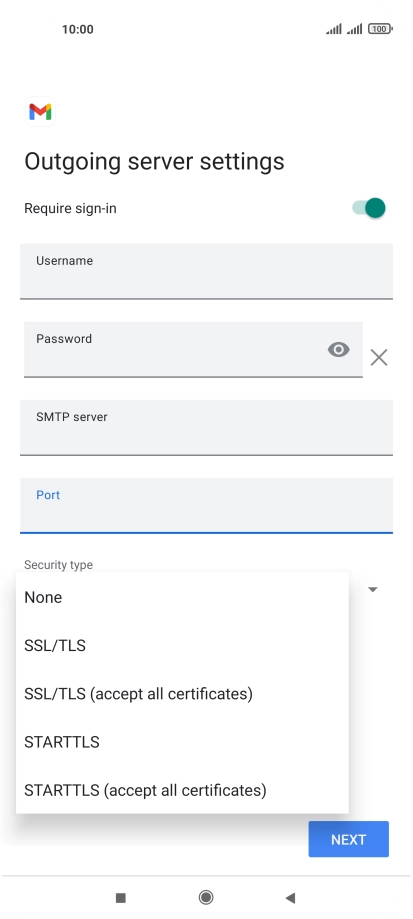Disable the Require sign-in switch
Image resolution: width=413 pixels, height=919 pixels.
[369, 208]
